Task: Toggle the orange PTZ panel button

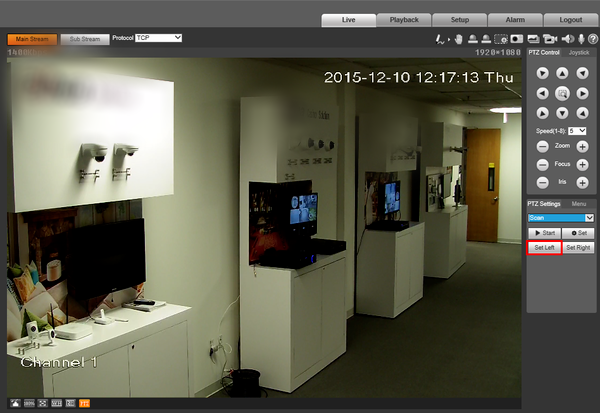Action: pyautogui.click(x=84, y=403)
